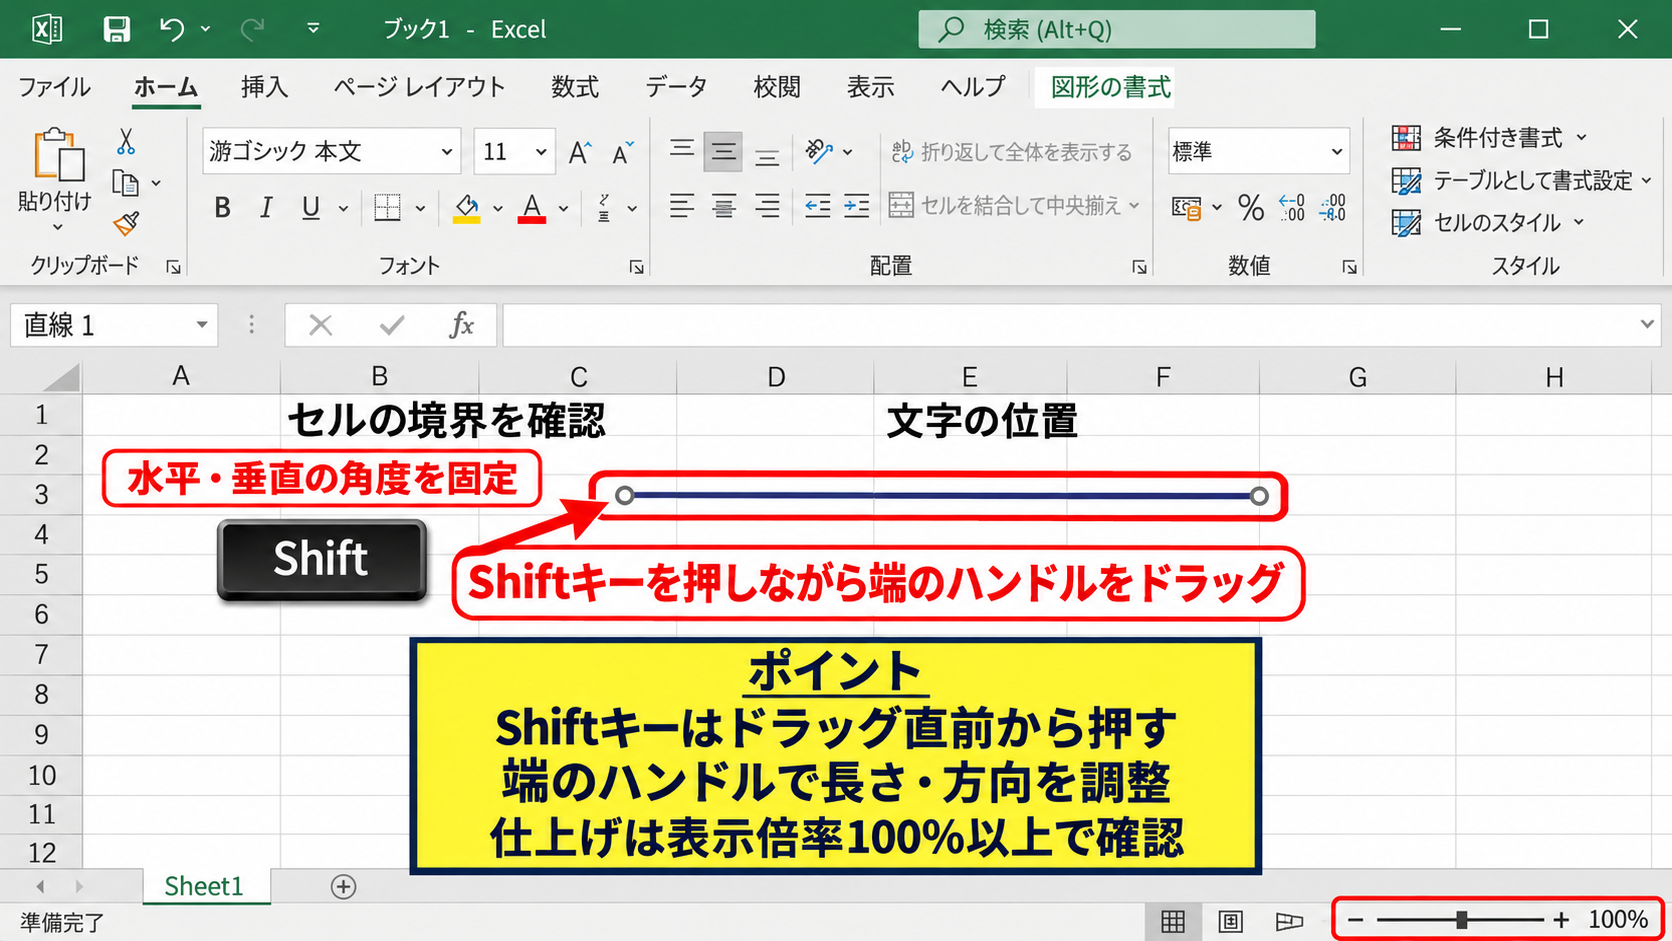This screenshot has width=1672, height=941.
Task: Click the increase indent icon
Action: point(856,206)
